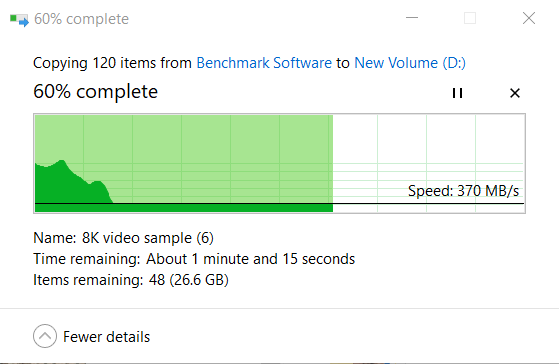This screenshot has width=559, height=364.
Task: Click the large 60% complete heading
Action: [96, 92]
